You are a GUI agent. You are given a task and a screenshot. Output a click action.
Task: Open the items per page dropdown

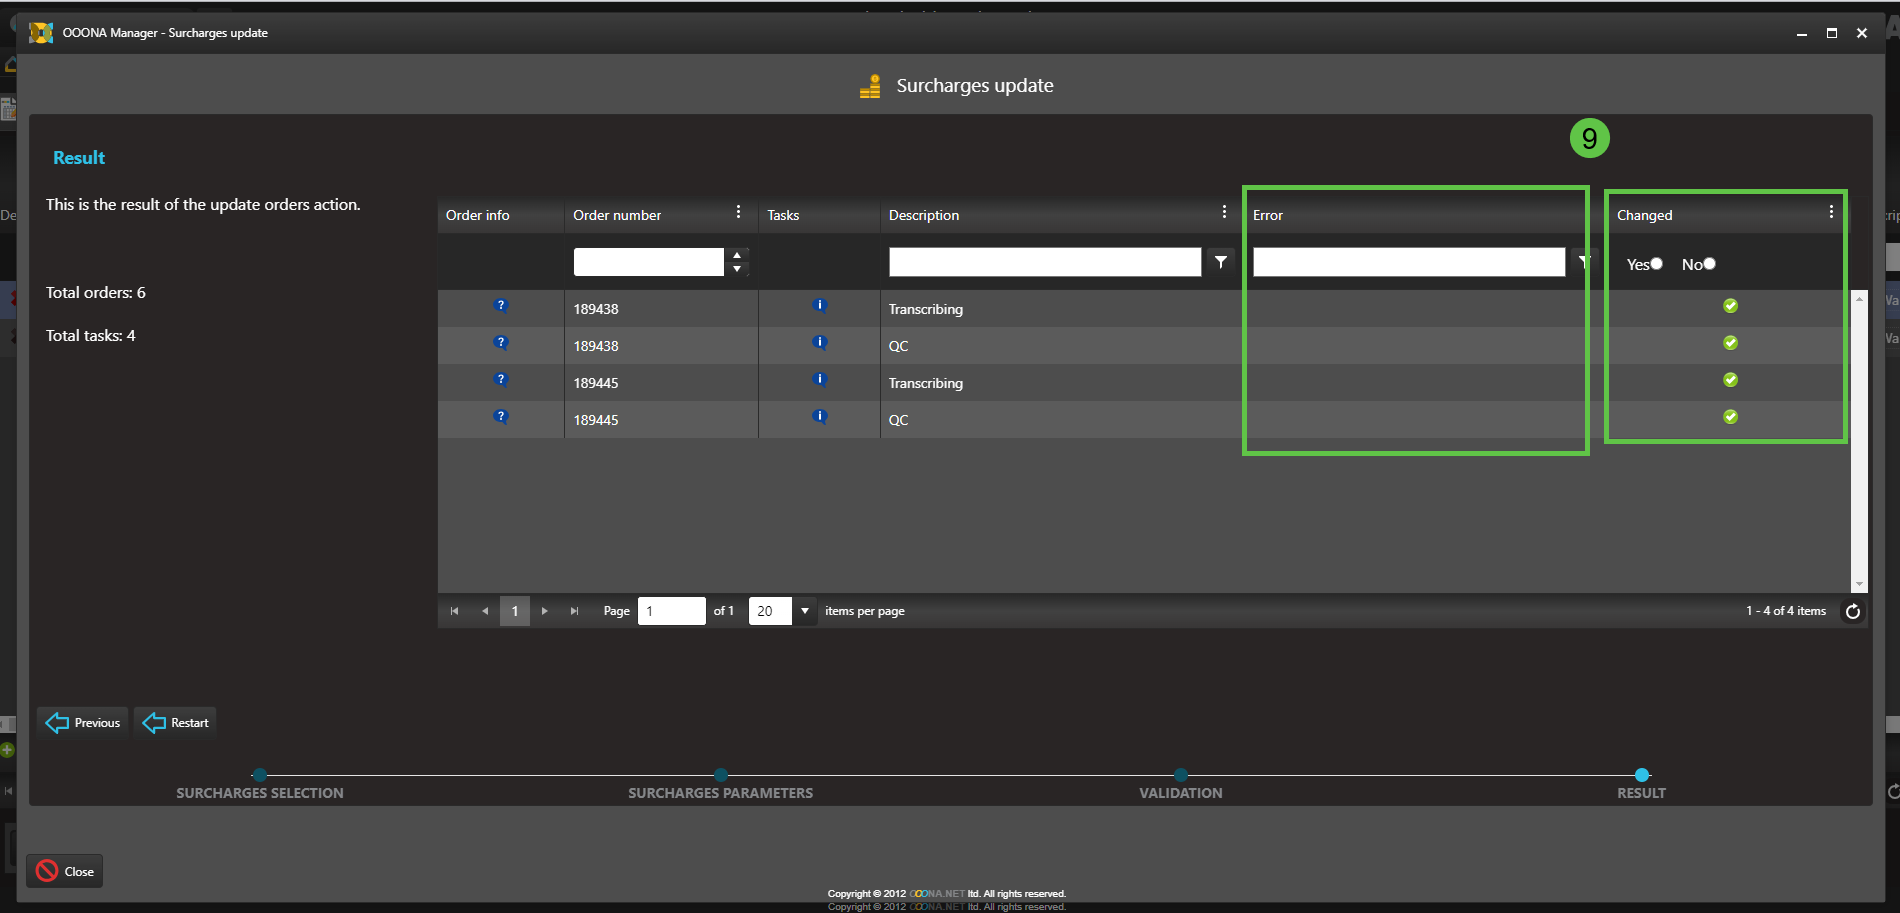click(x=804, y=611)
